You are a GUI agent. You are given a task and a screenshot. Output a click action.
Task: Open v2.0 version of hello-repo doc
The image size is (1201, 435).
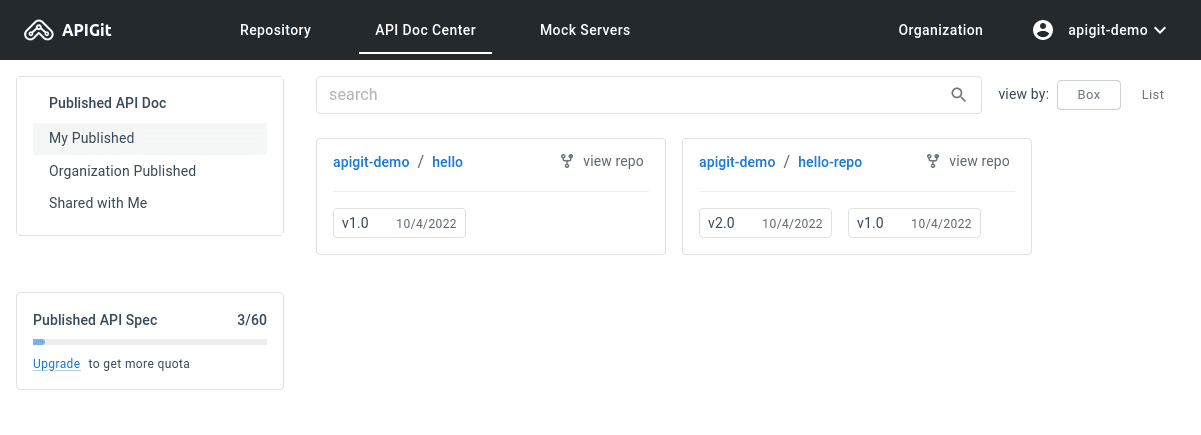point(765,223)
